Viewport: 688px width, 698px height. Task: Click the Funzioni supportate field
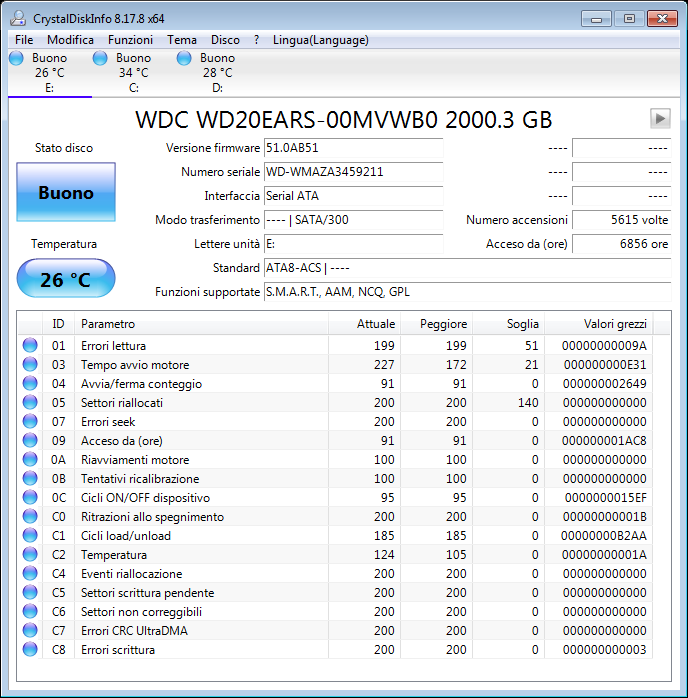coord(467,292)
